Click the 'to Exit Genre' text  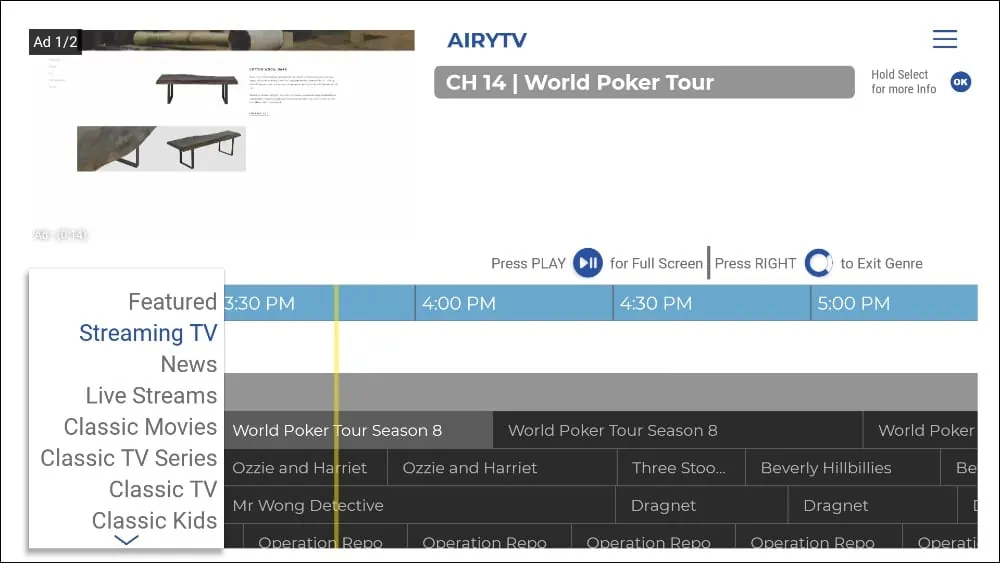881,263
